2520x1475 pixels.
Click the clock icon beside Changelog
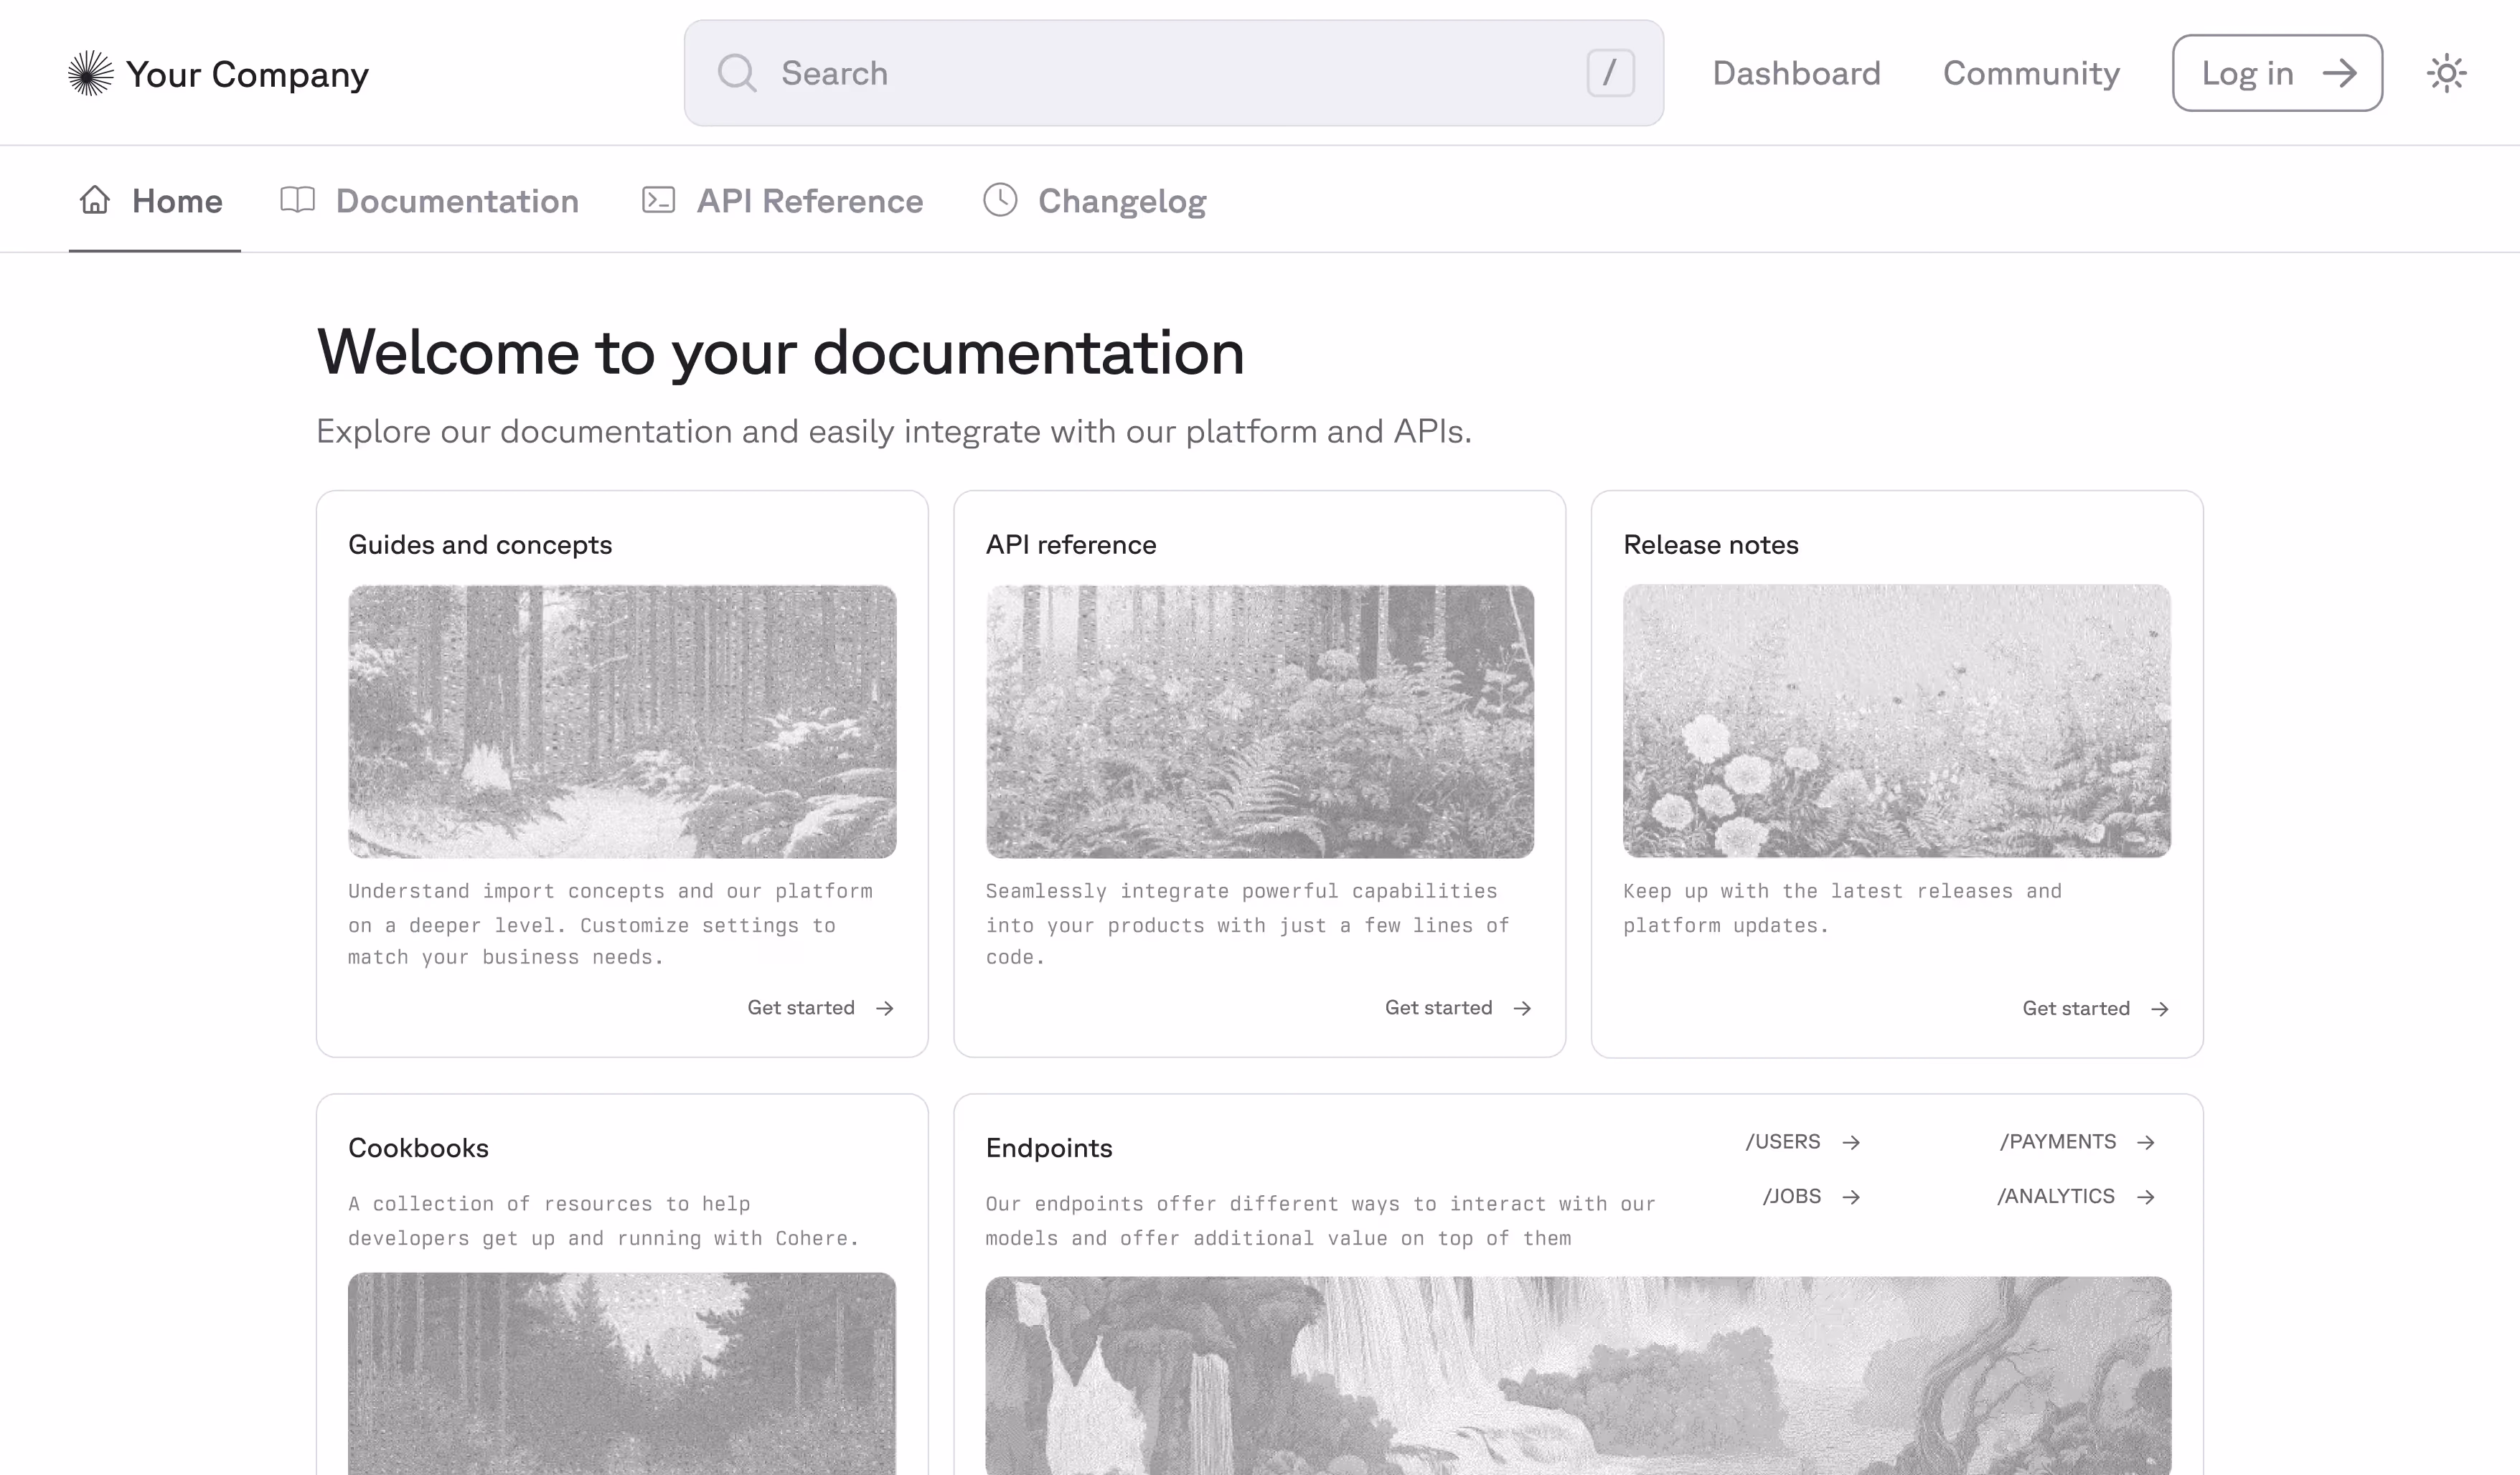[1000, 200]
